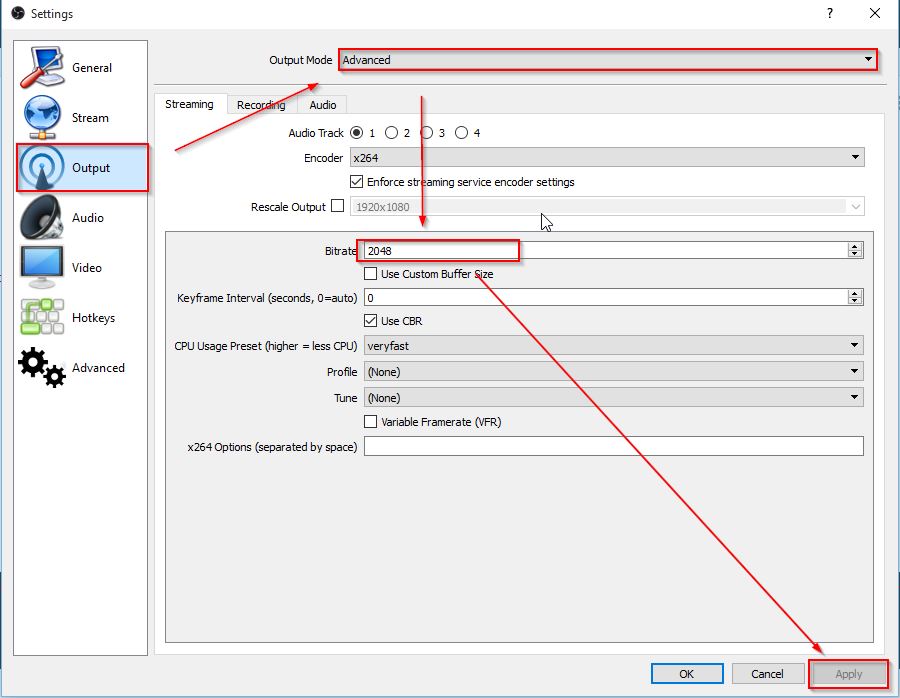900x698 pixels.
Task: Uncheck Enforce streaming service encoder settings
Action: pos(356,182)
